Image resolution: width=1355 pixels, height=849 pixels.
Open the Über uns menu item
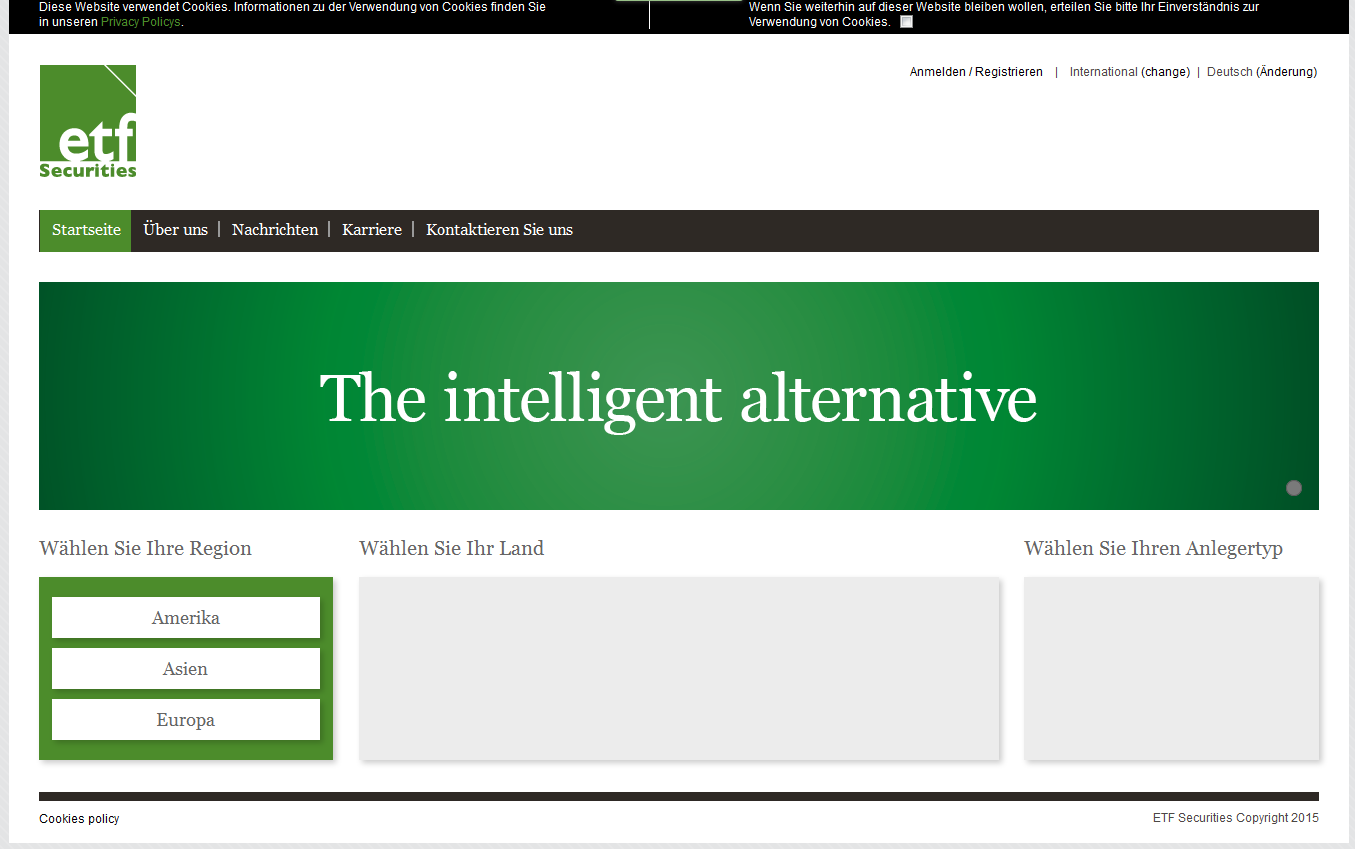tap(175, 230)
